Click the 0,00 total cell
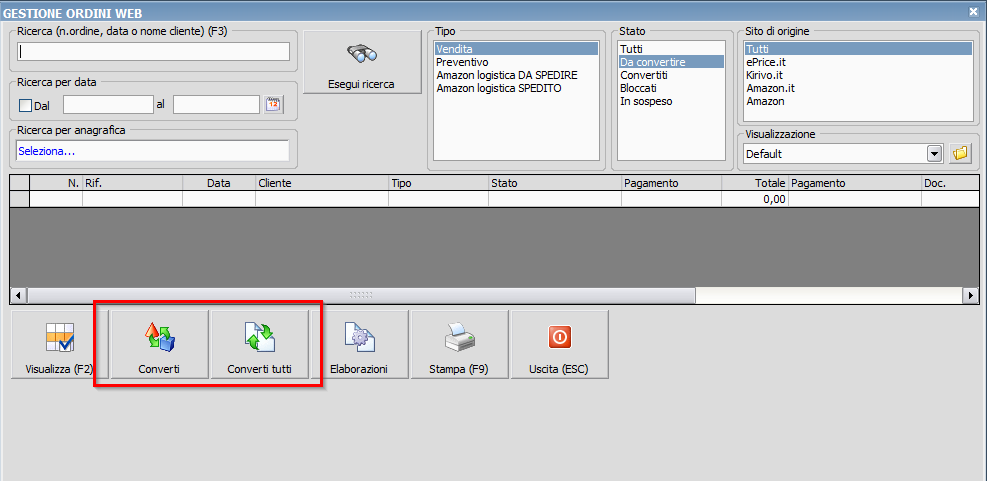The width and height of the screenshot is (987, 481). click(755, 199)
